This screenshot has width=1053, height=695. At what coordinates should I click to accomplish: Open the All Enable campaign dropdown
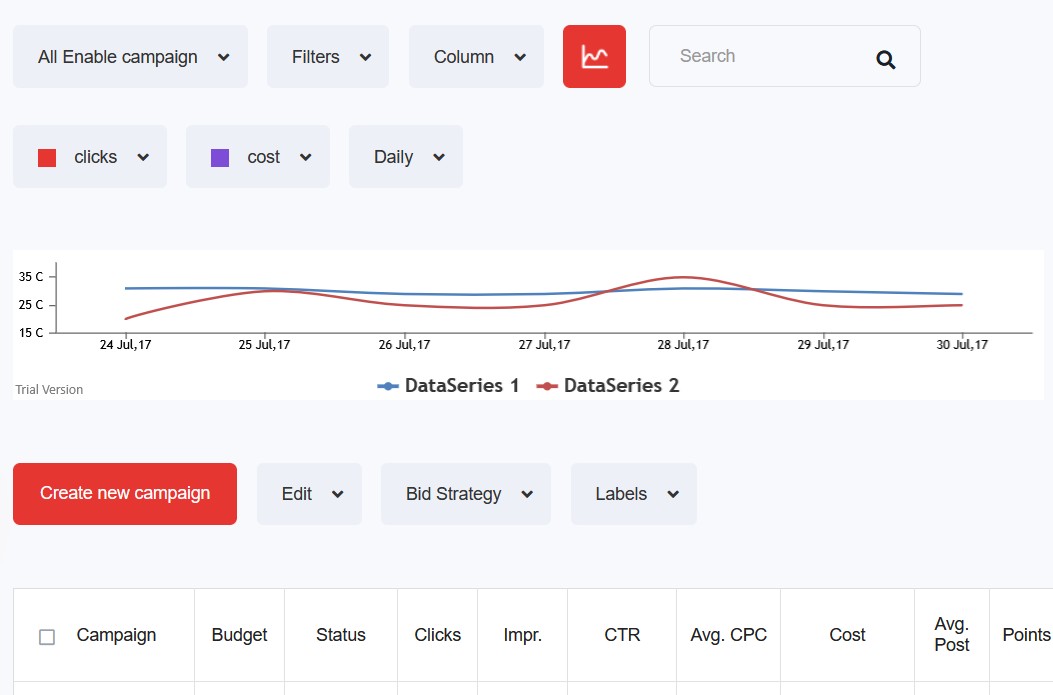(x=130, y=57)
